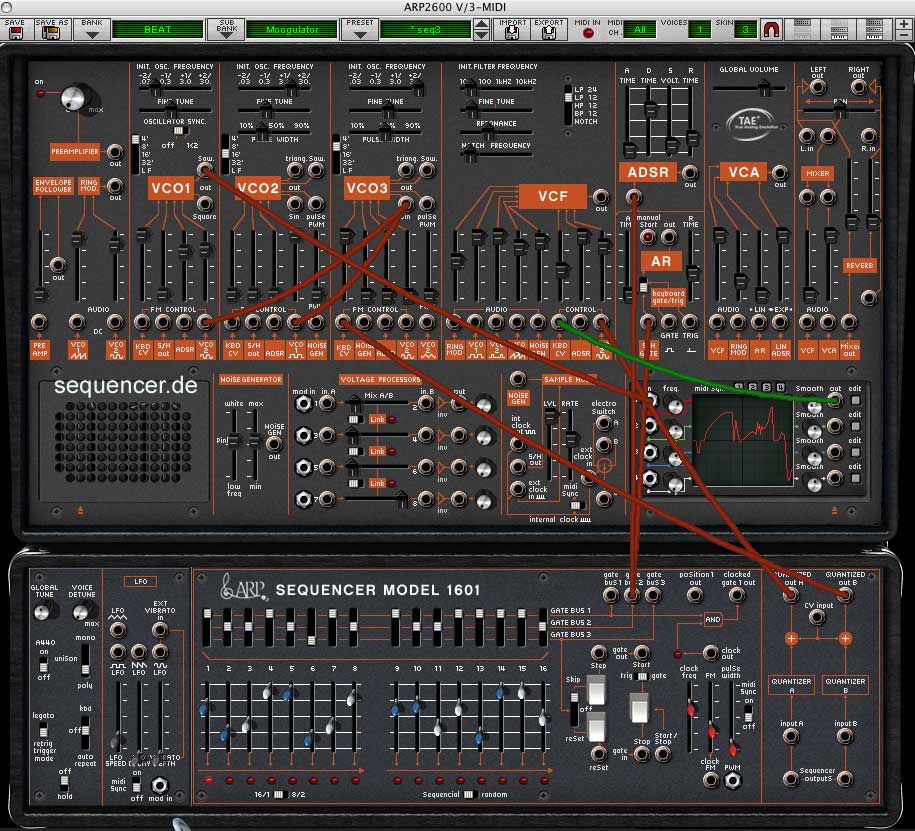This screenshot has width=915, height=831.
Task: Open the Skin number selector
Action: (x=745, y=29)
